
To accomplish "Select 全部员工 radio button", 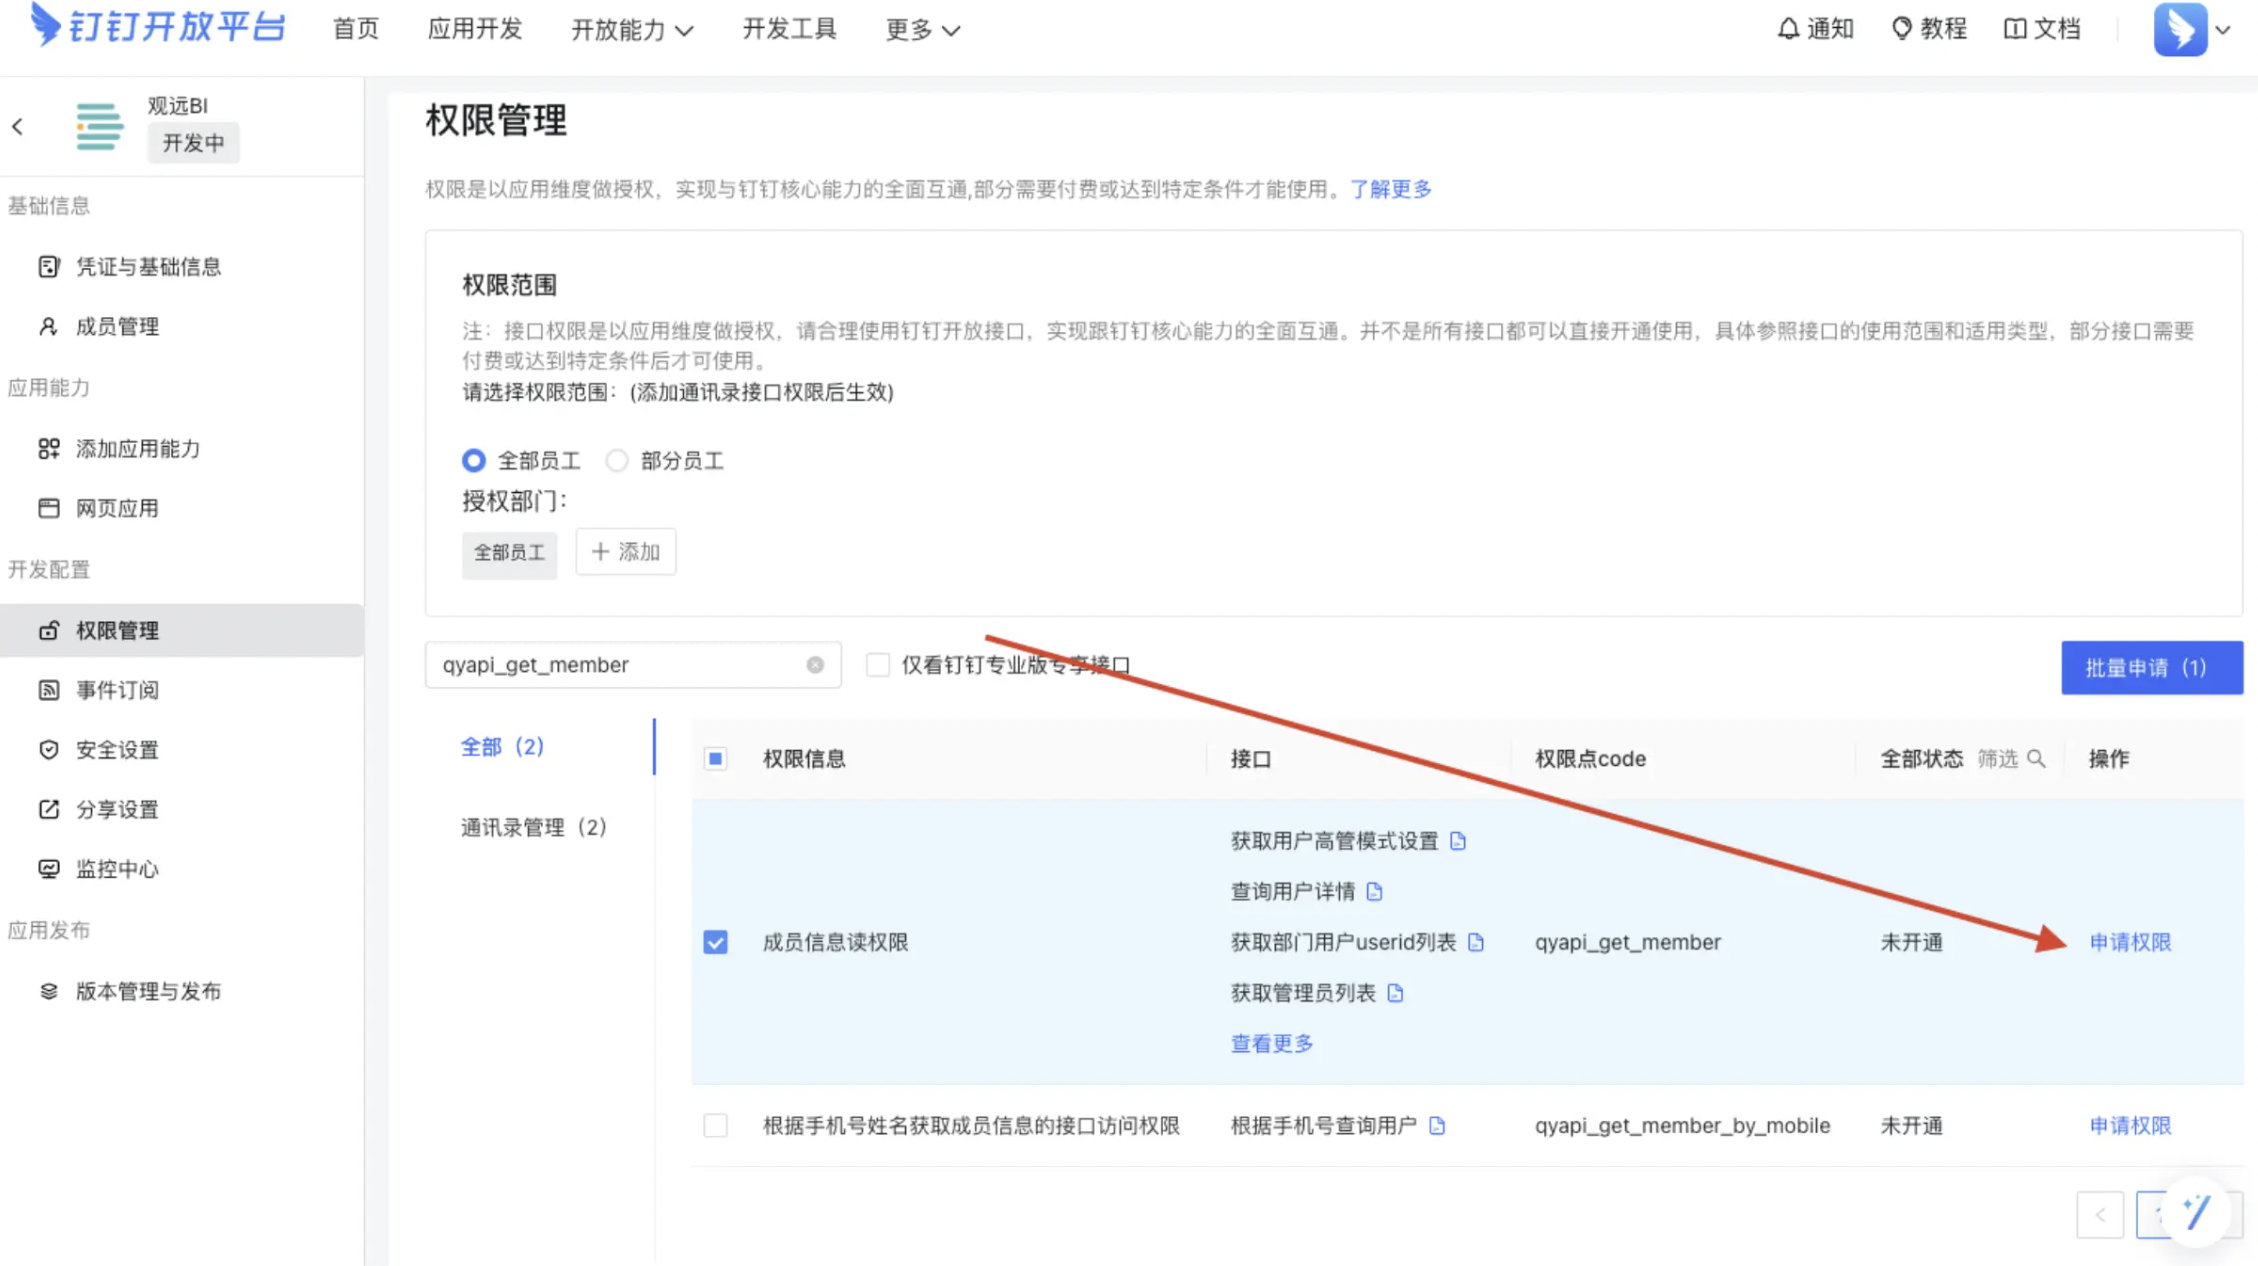I will click(474, 460).
